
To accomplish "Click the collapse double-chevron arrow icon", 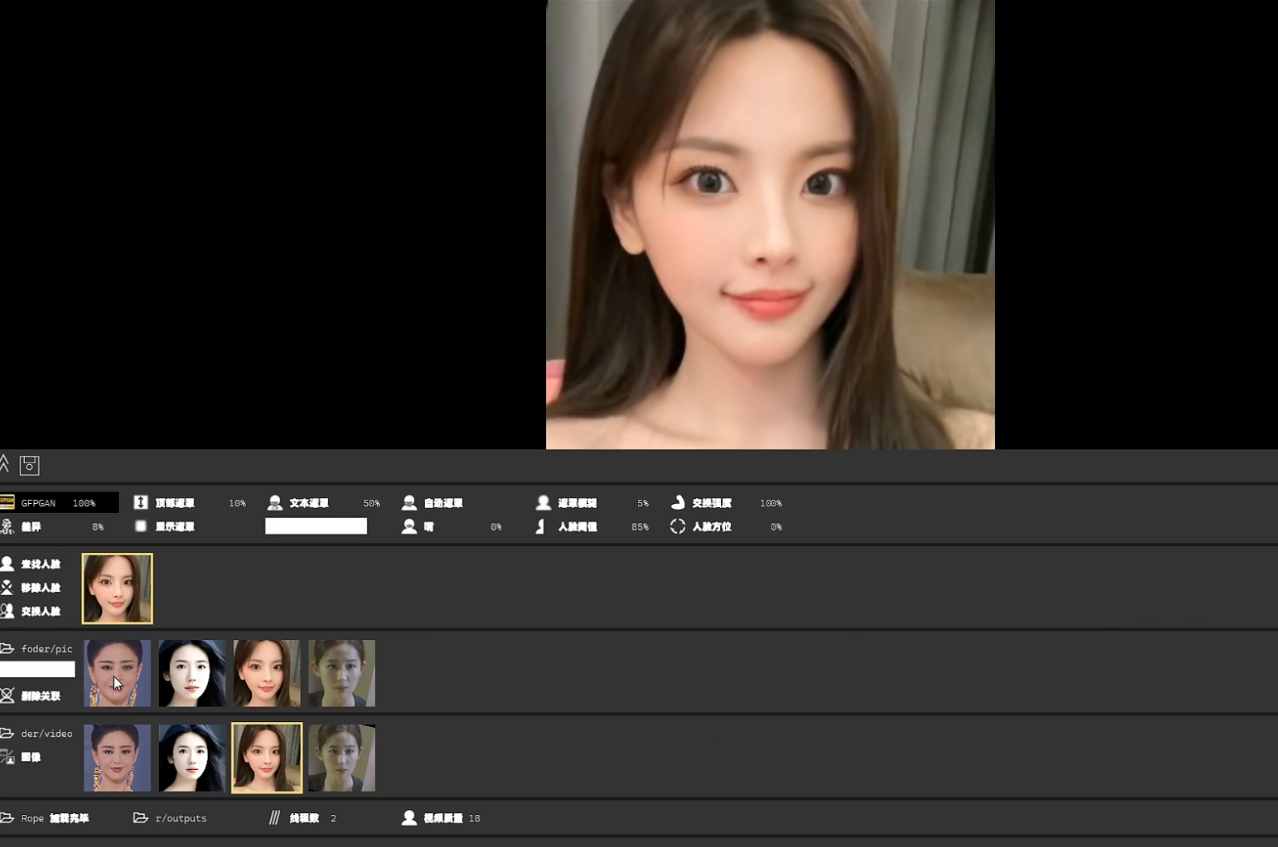I will (5, 464).
